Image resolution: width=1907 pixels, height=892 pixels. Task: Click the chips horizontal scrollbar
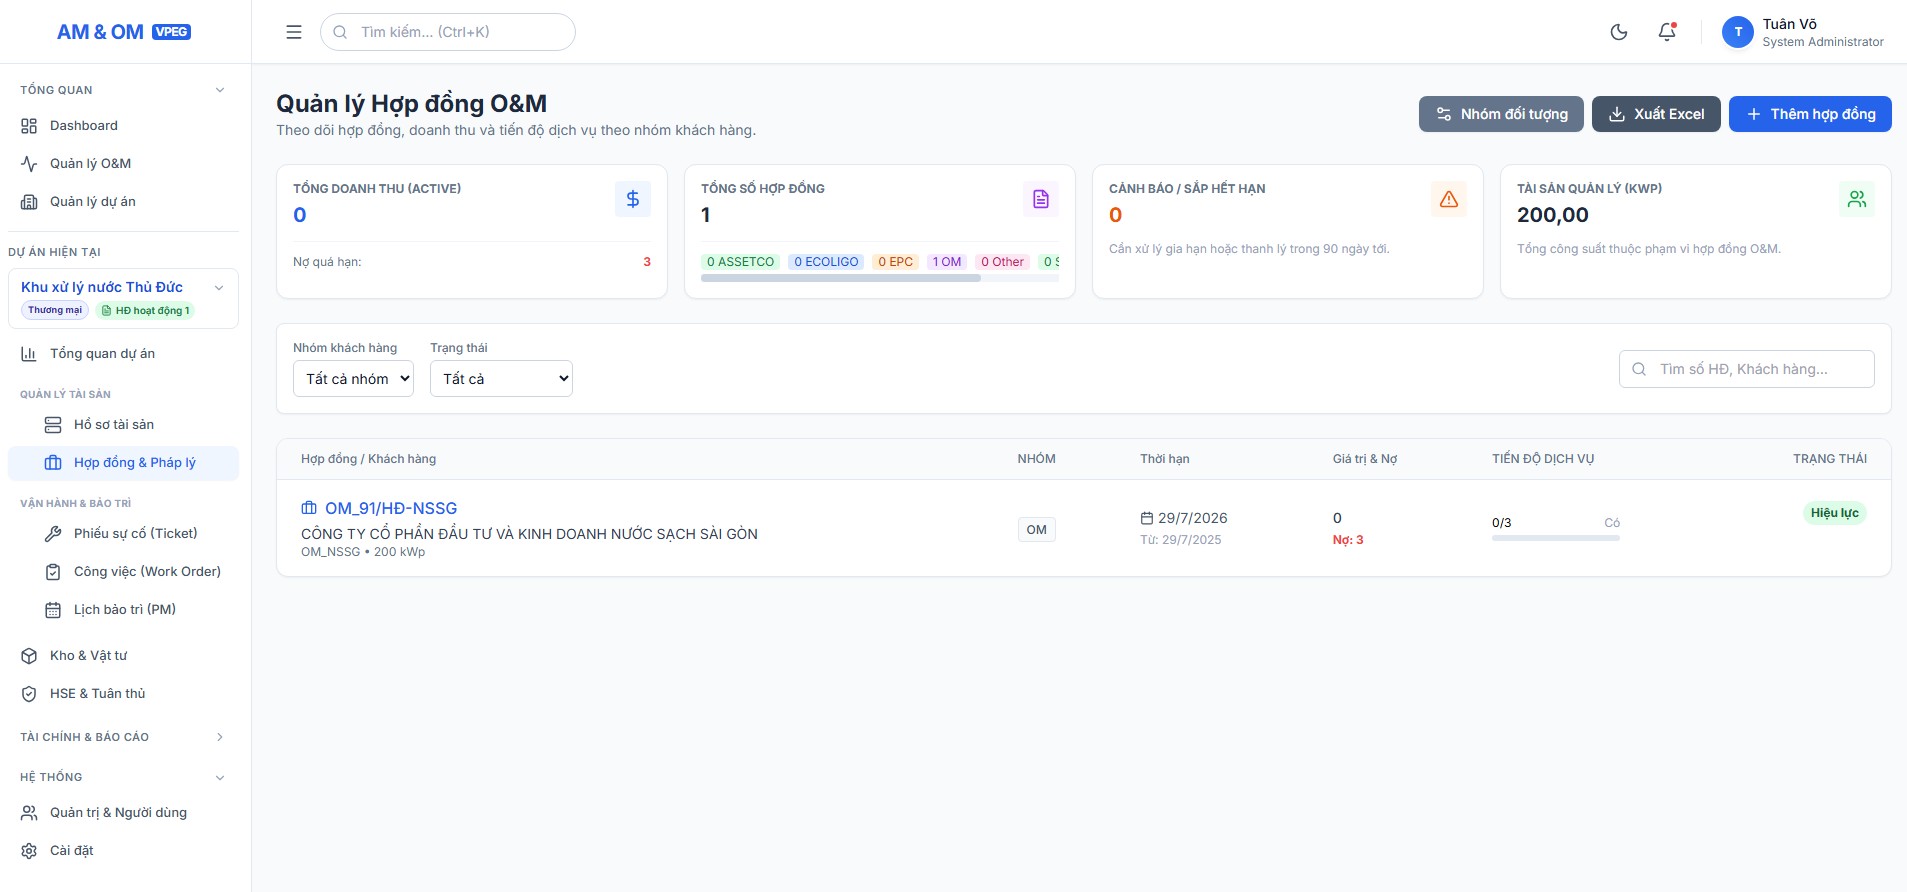click(840, 279)
